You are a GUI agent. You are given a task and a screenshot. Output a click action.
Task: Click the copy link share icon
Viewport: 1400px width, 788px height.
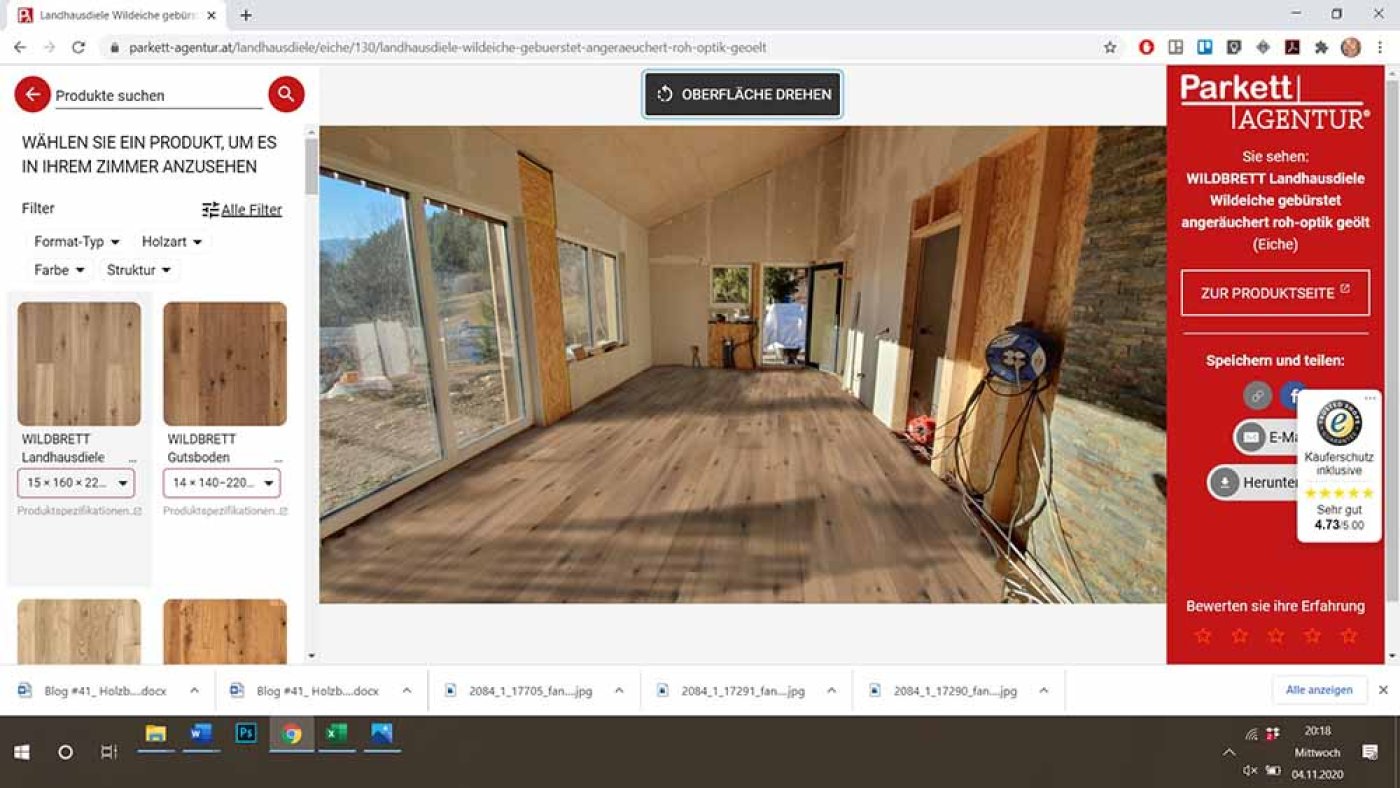tap(1257, 395)
